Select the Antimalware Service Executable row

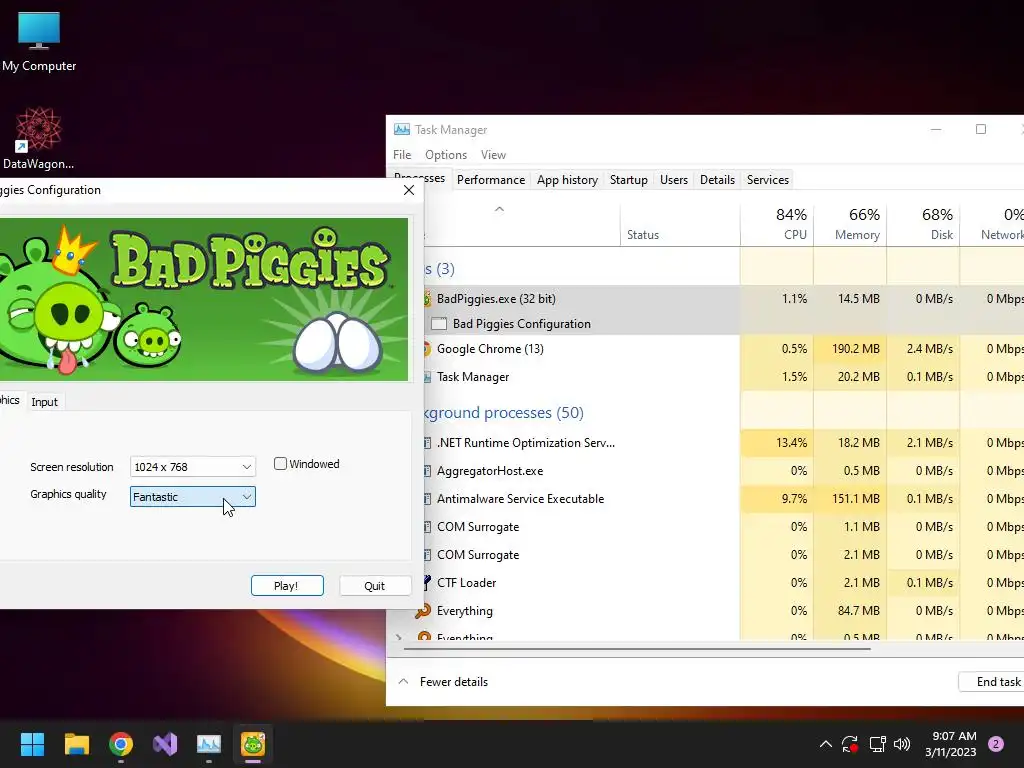point(724,499)
